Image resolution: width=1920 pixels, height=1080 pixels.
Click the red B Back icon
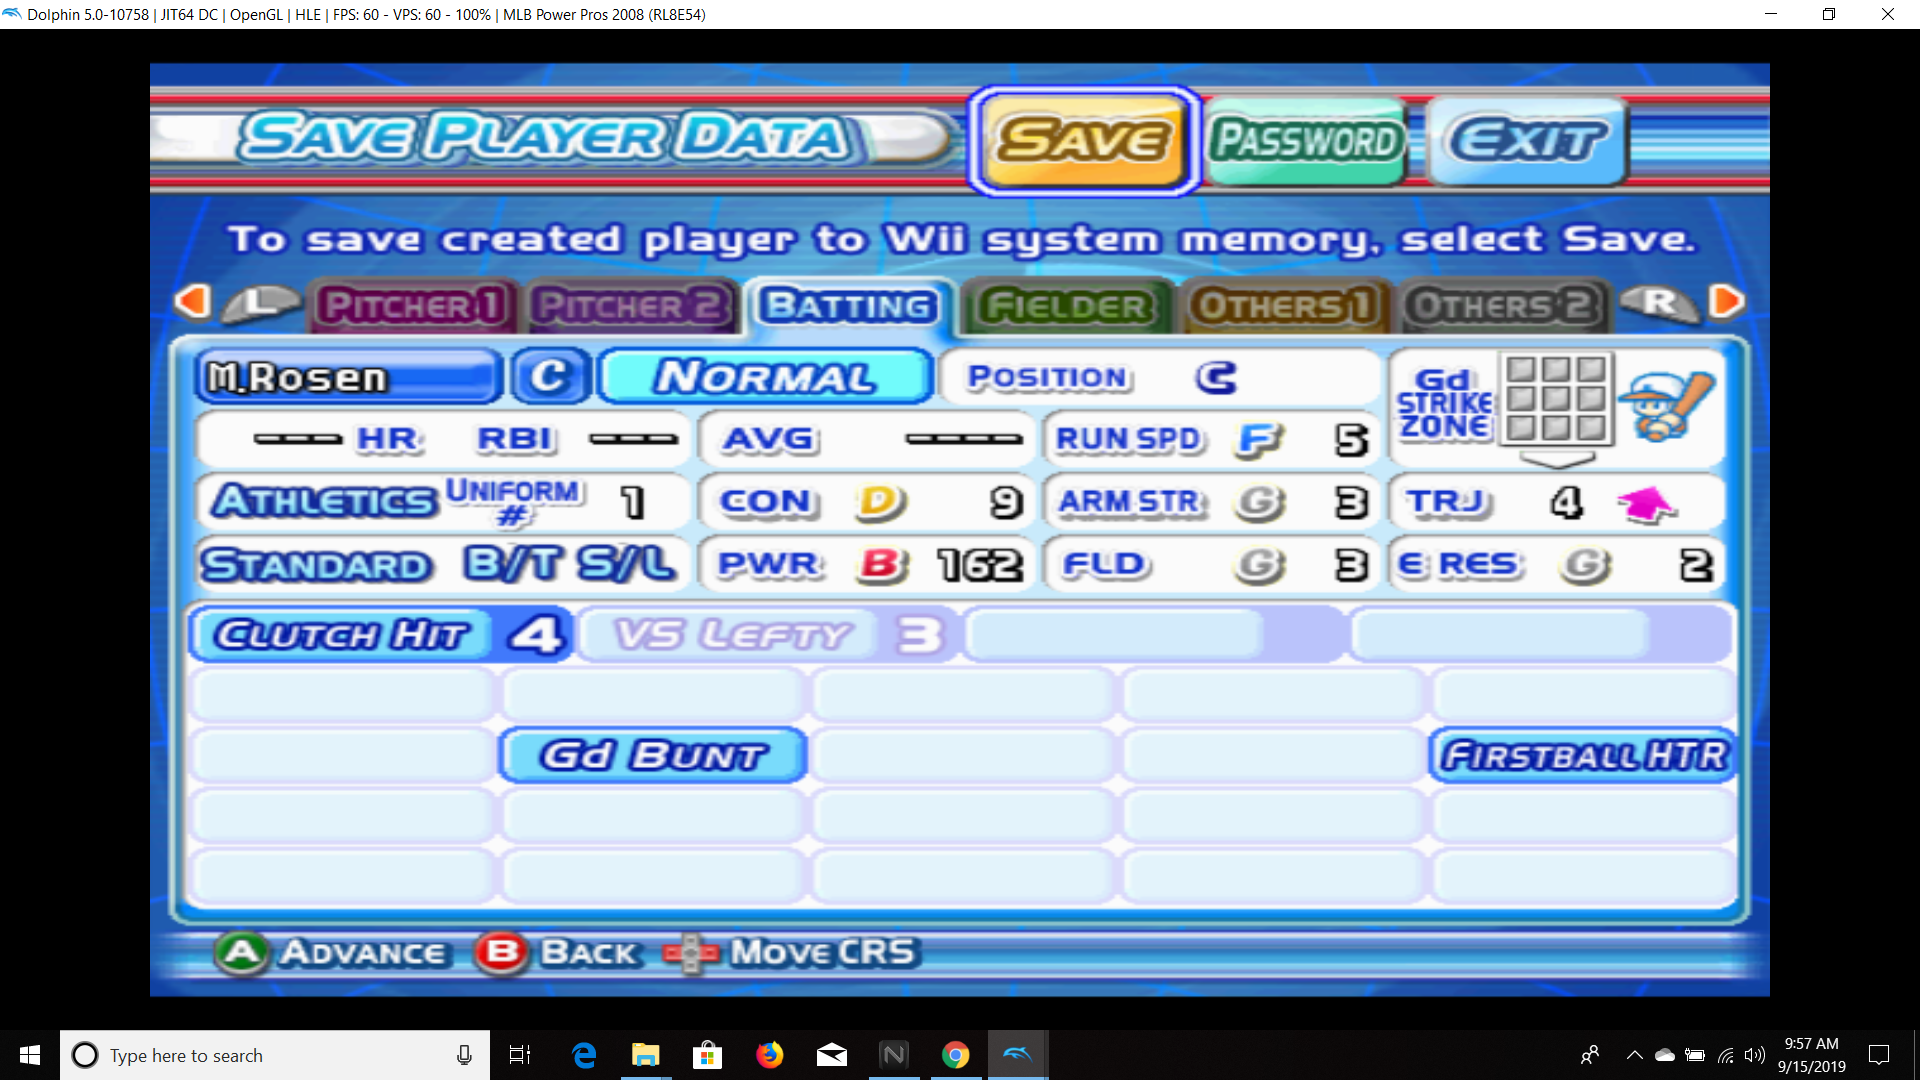(502, 953)
